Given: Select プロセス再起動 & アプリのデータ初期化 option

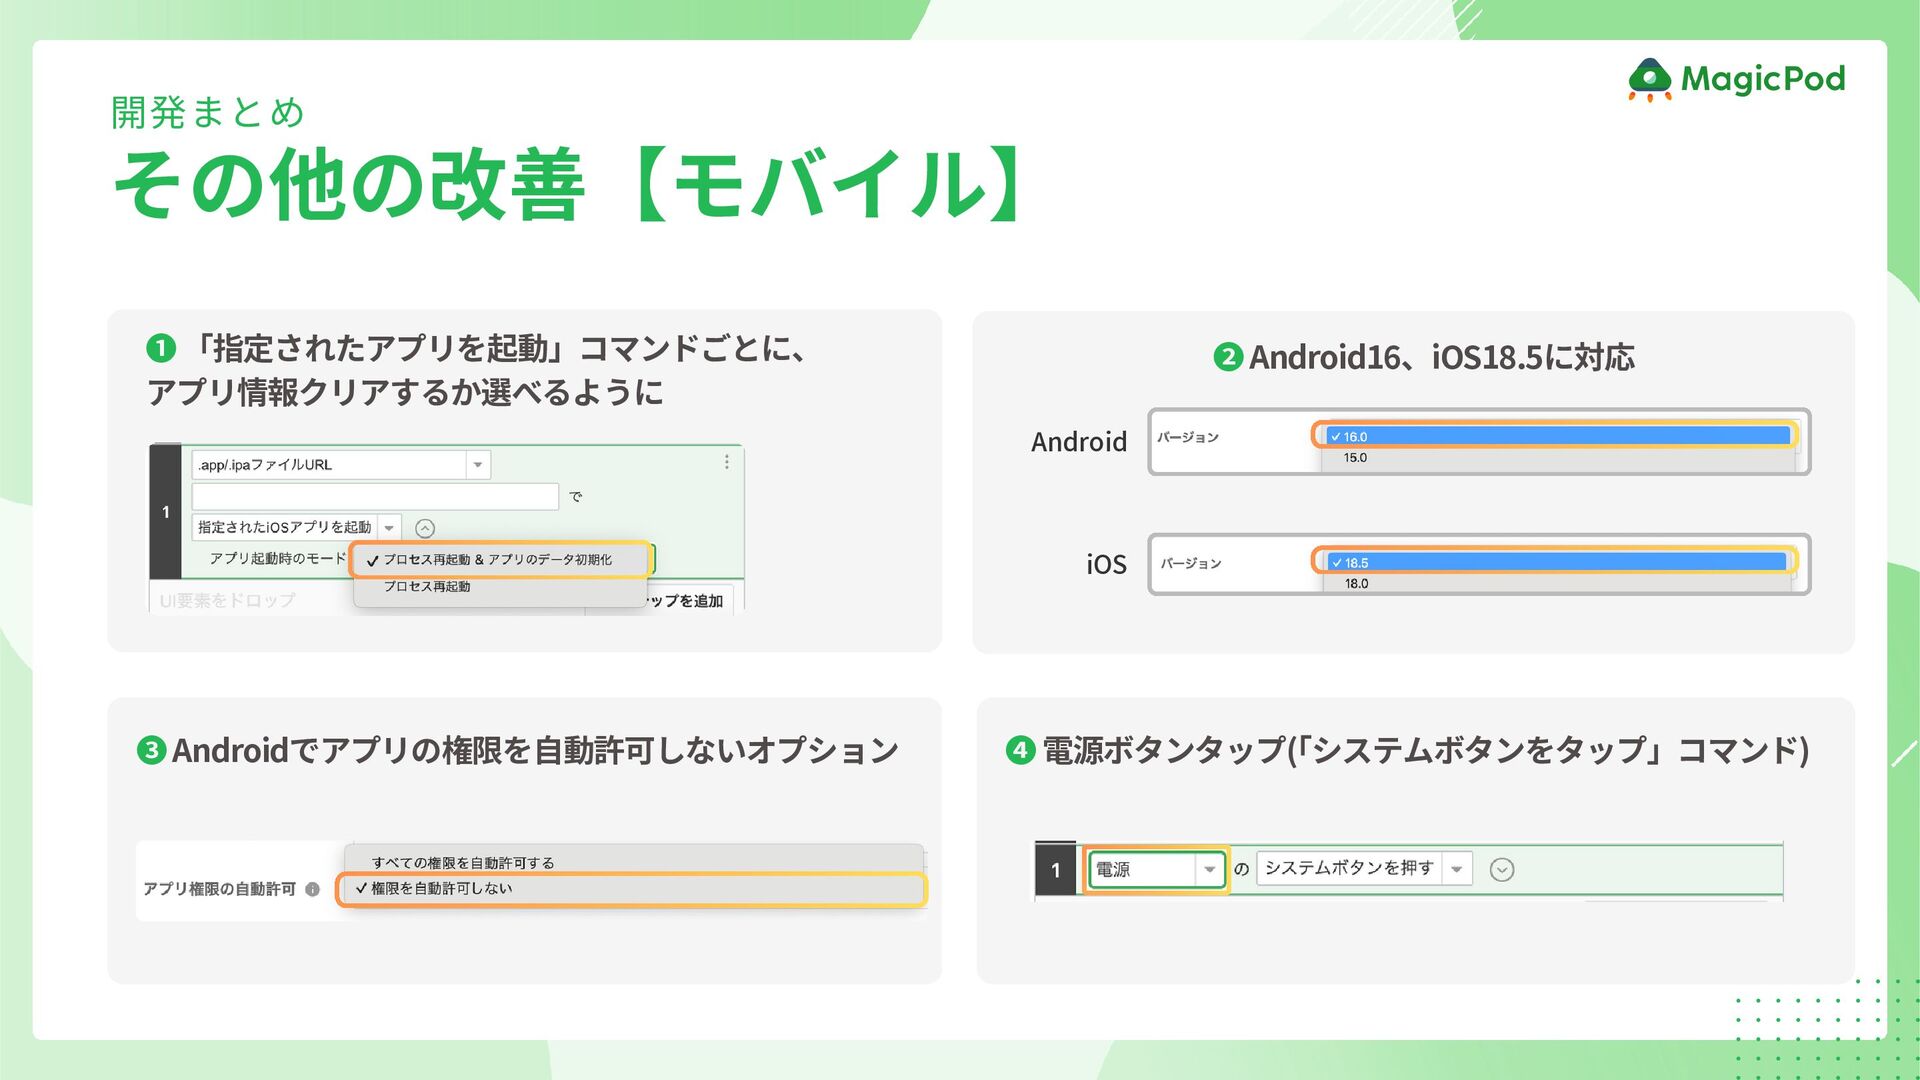Looking at the screenshot, I should tap(498, 560).
